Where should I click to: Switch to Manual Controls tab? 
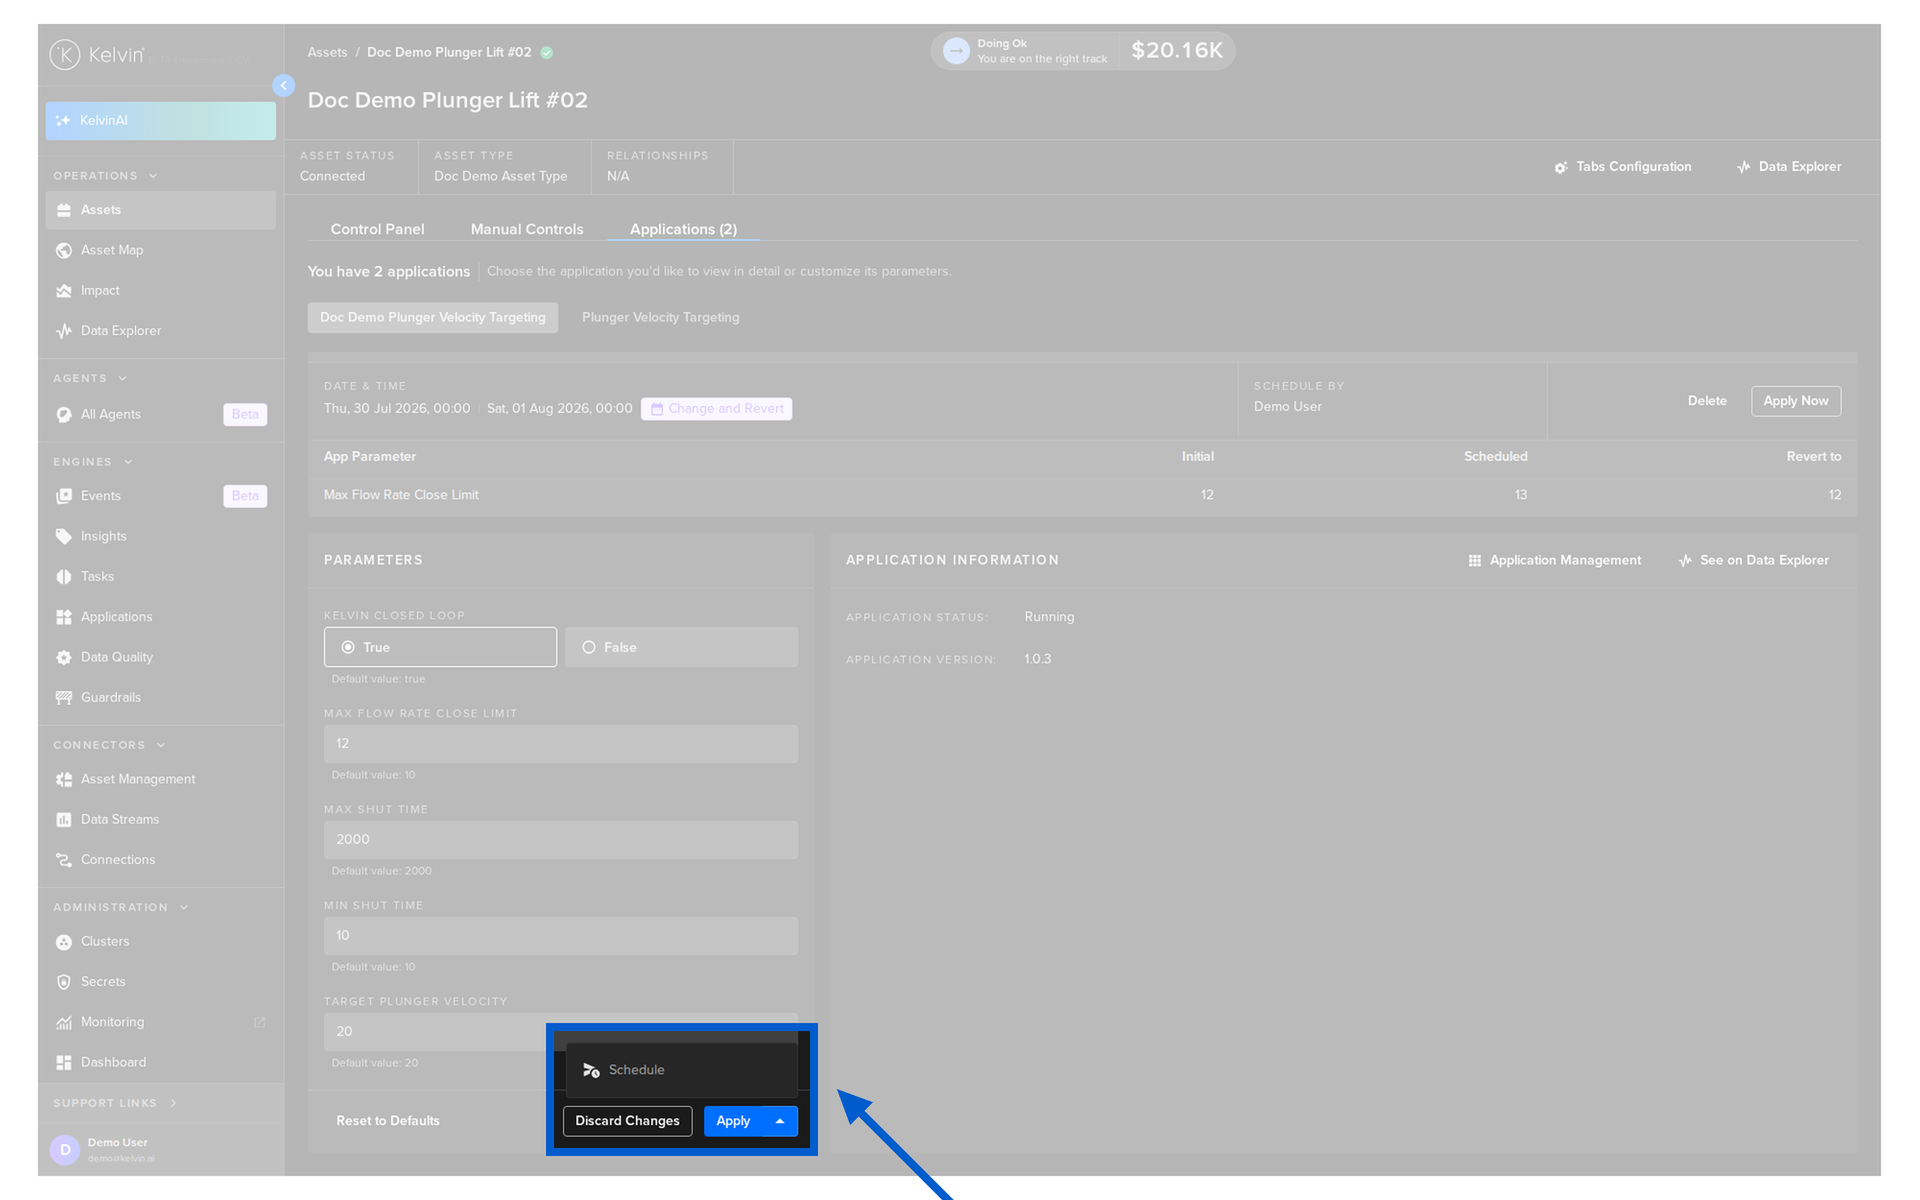tap(527, 229)
